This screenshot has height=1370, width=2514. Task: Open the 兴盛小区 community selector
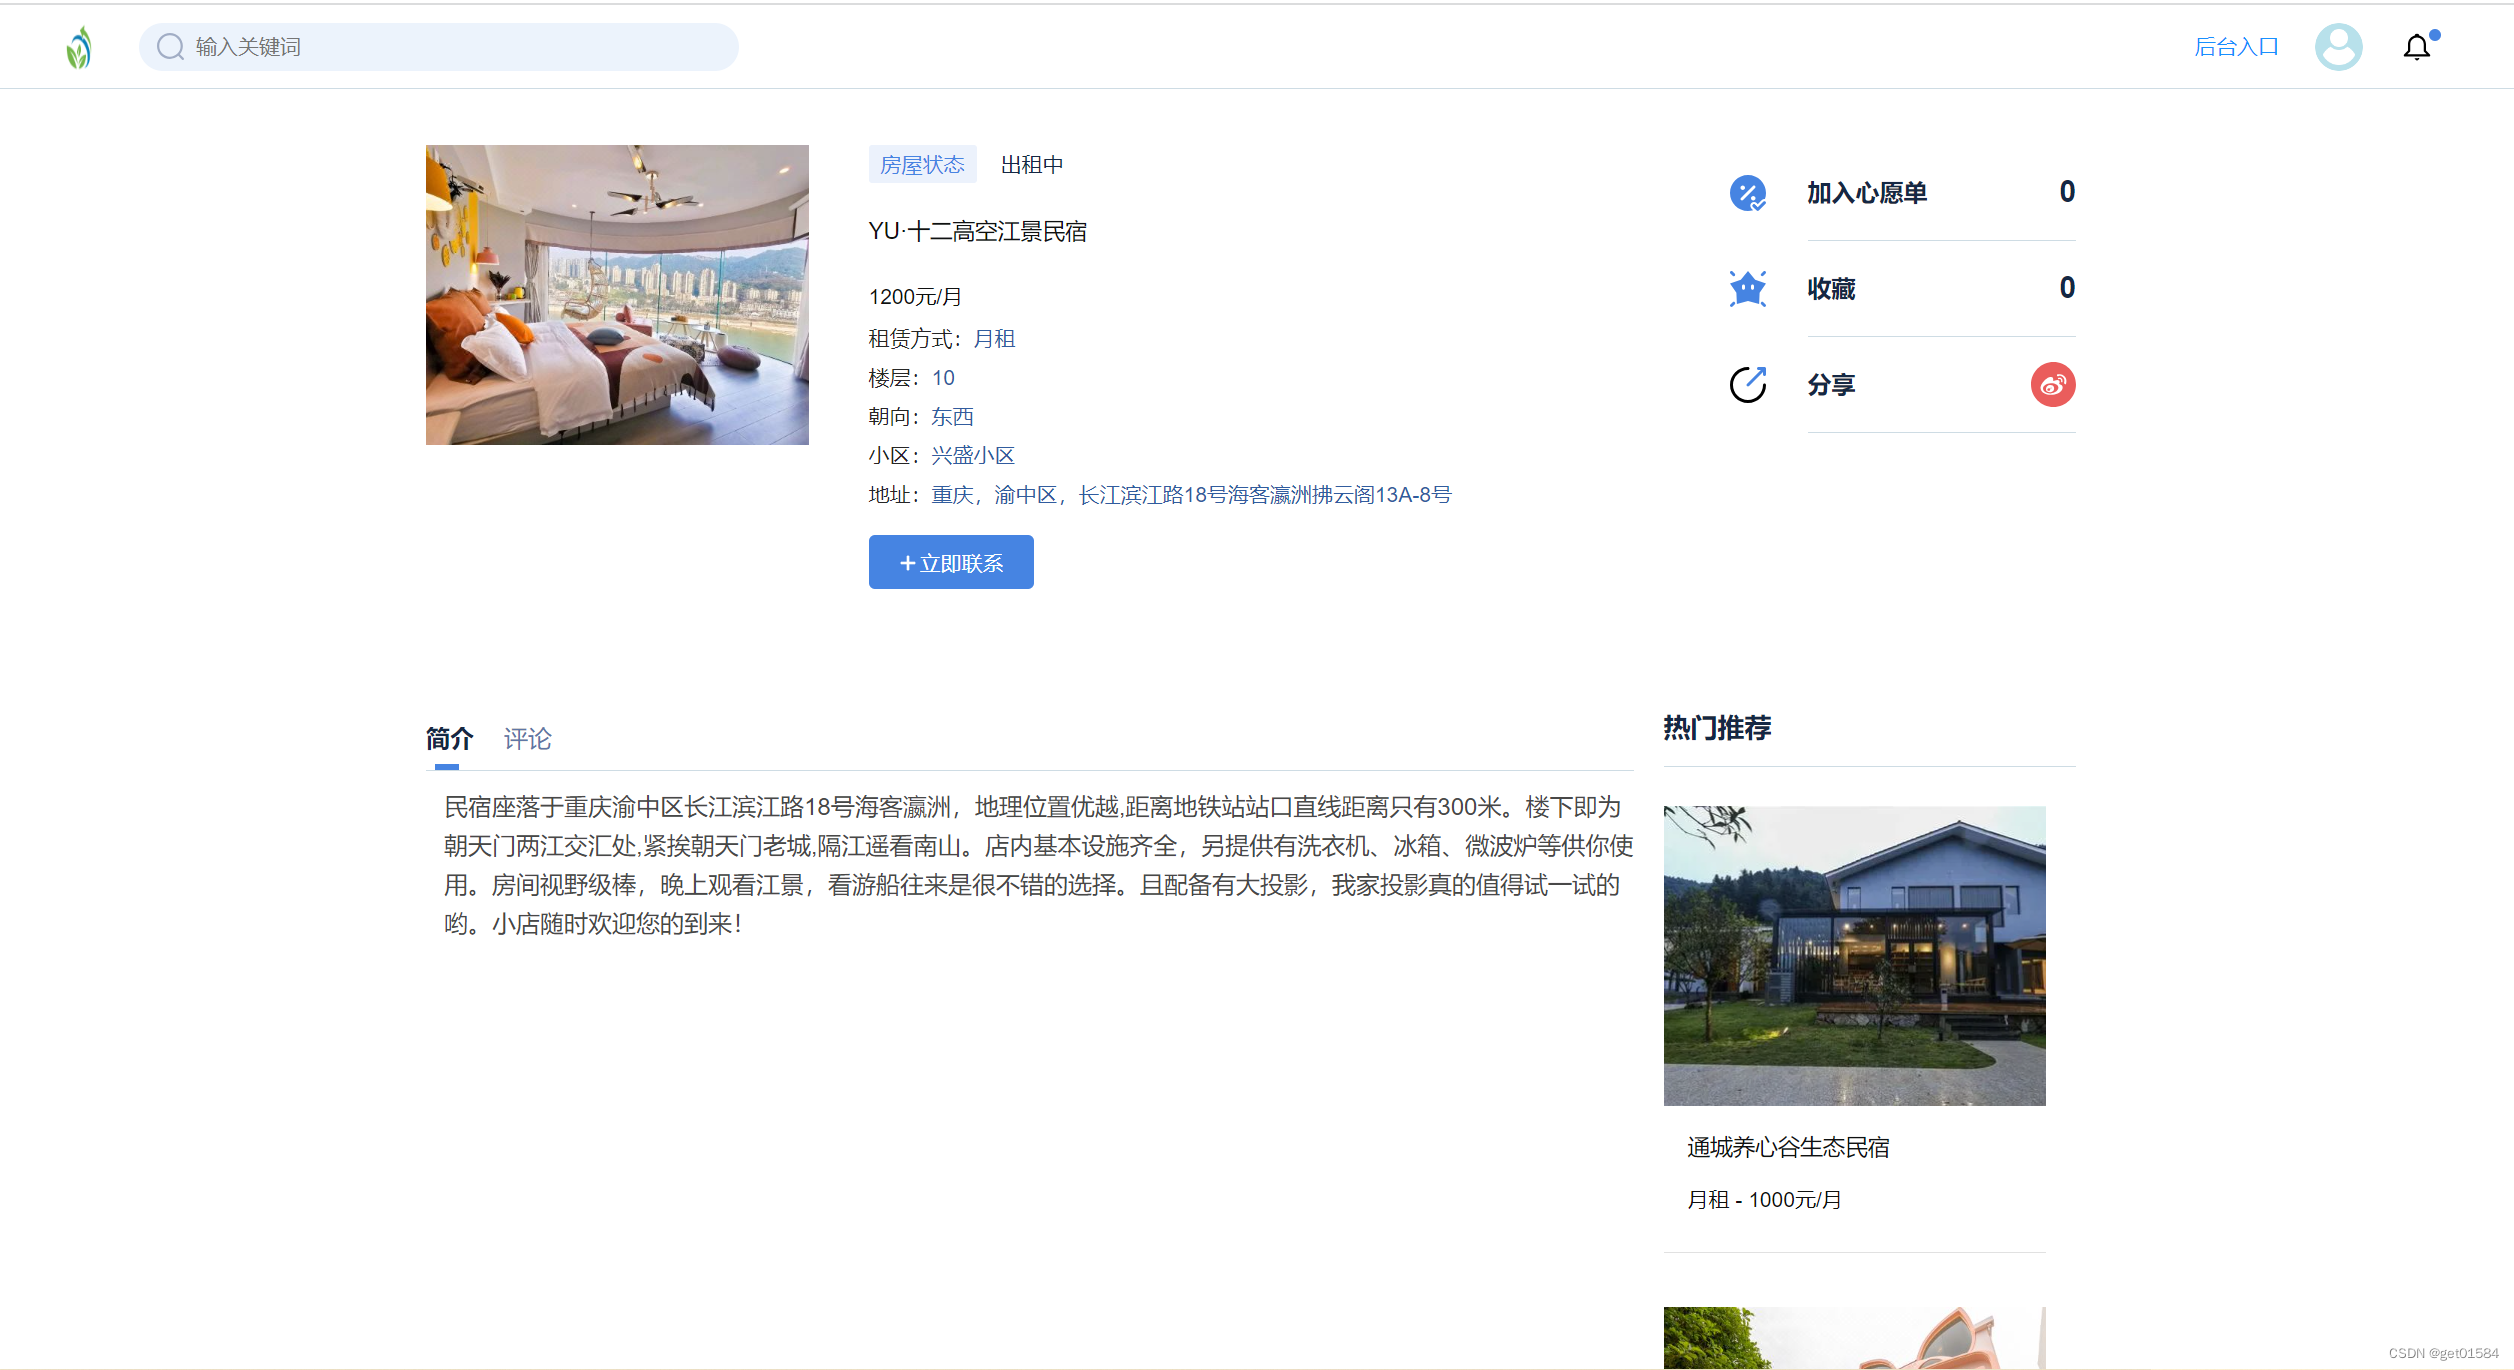[972, 455]
